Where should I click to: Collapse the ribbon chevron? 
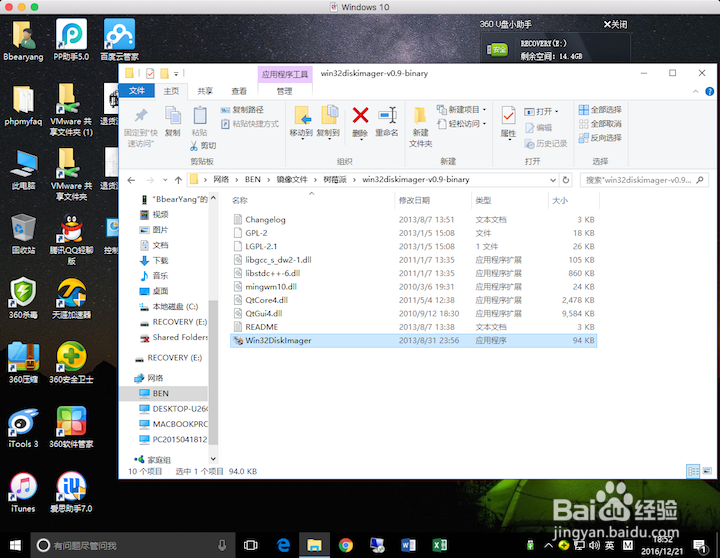click(695, 91)
